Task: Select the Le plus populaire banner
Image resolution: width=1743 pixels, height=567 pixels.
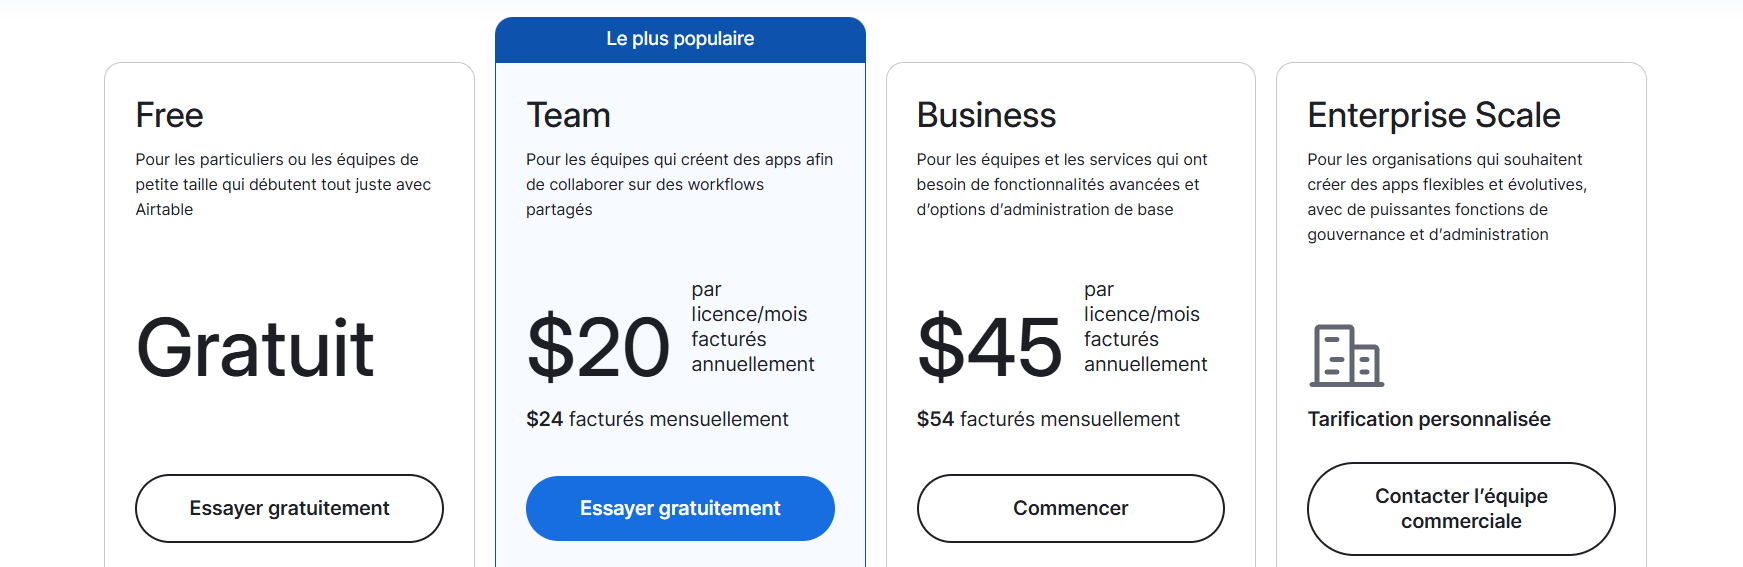Action: (680, 39)
